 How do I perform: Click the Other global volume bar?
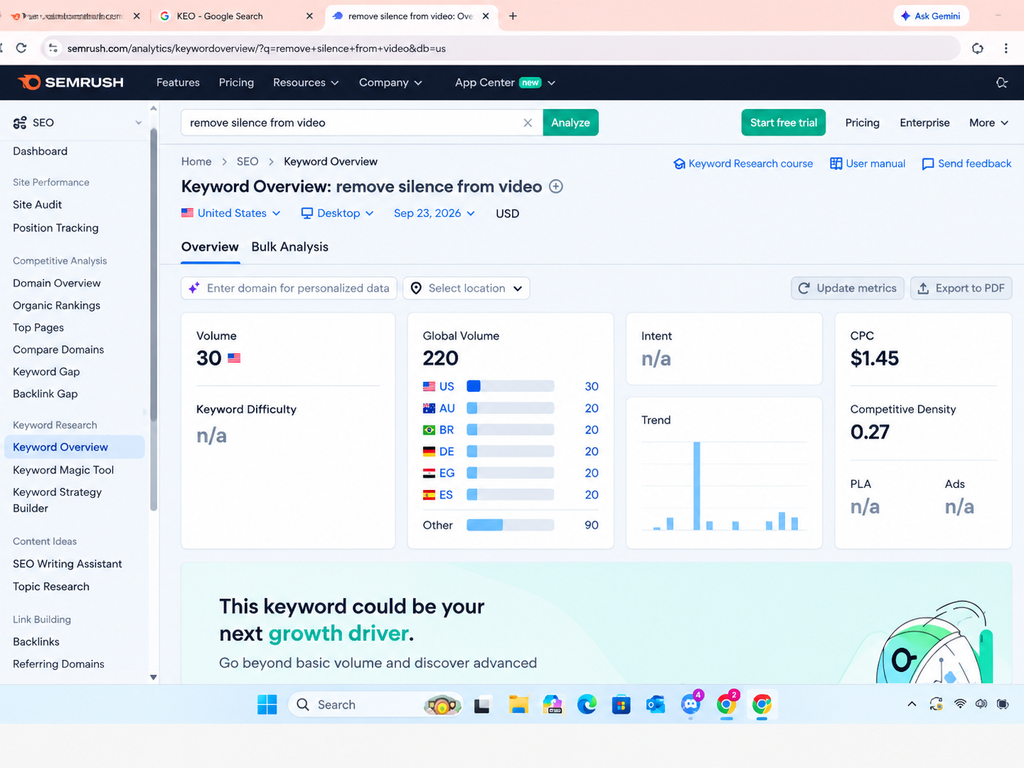pos(510,525)
